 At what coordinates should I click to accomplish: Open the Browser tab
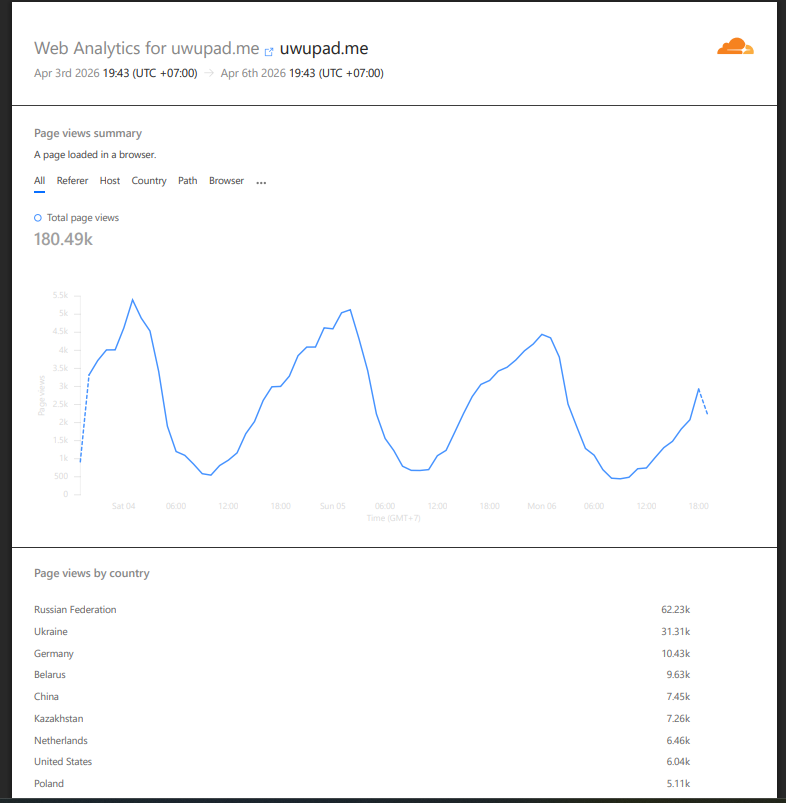click(x=226, y=181)
